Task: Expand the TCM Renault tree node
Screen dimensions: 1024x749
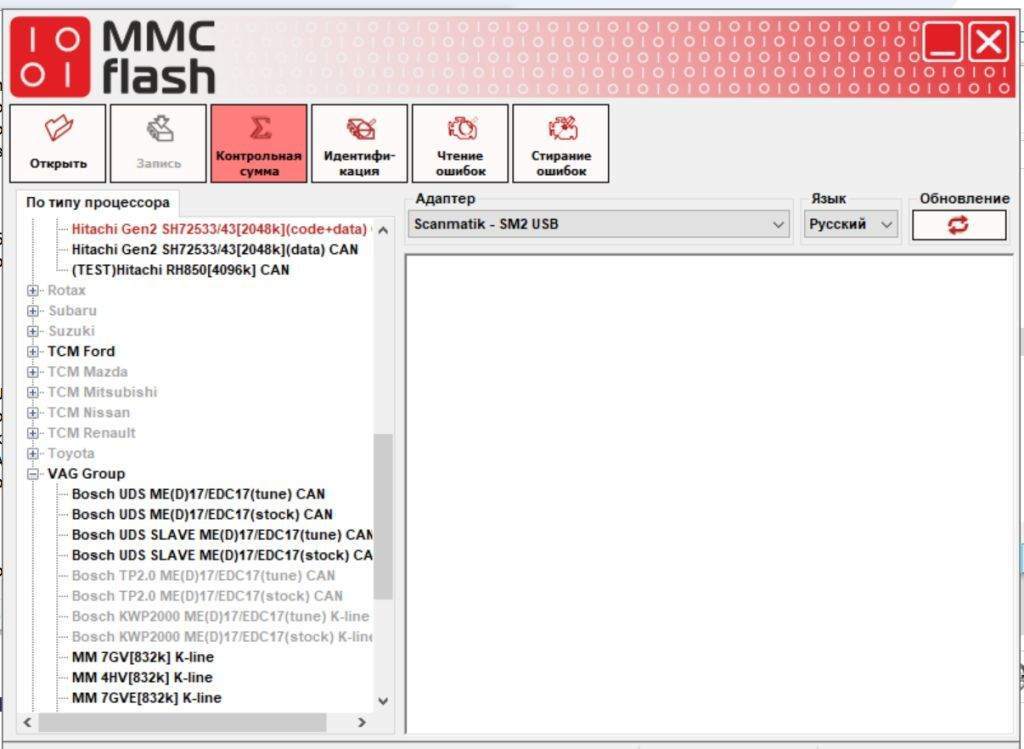Action: (33, 433)
